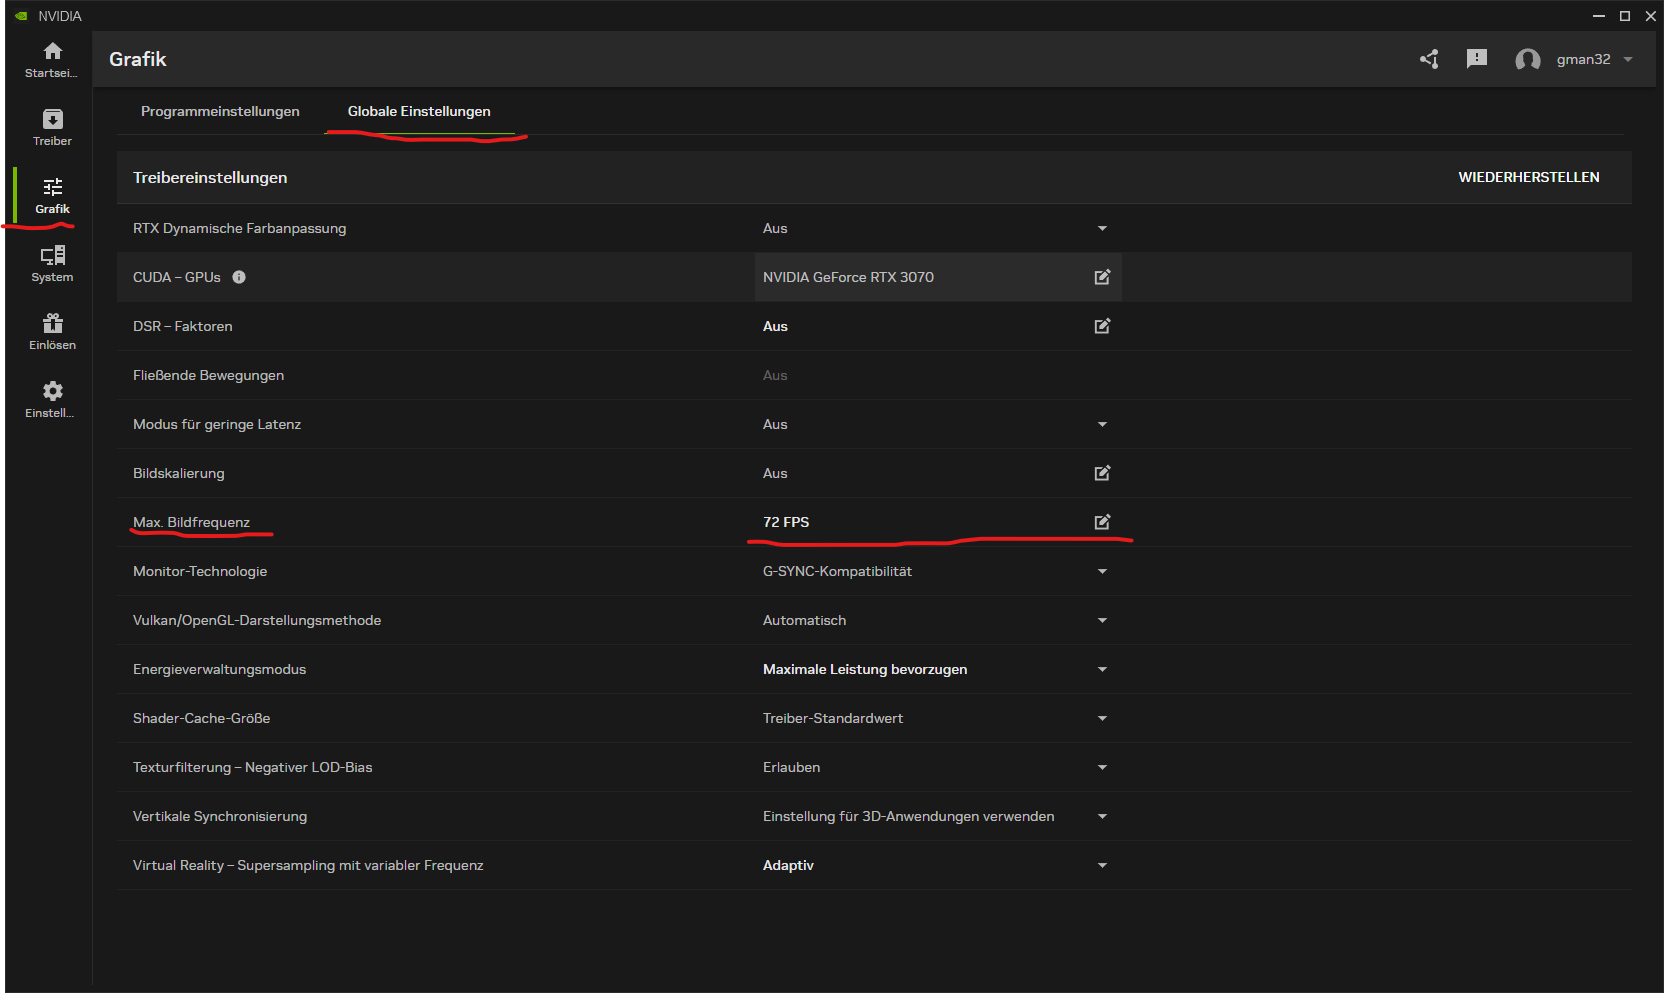Click the Adaptiv value

(x=788, y=865)
